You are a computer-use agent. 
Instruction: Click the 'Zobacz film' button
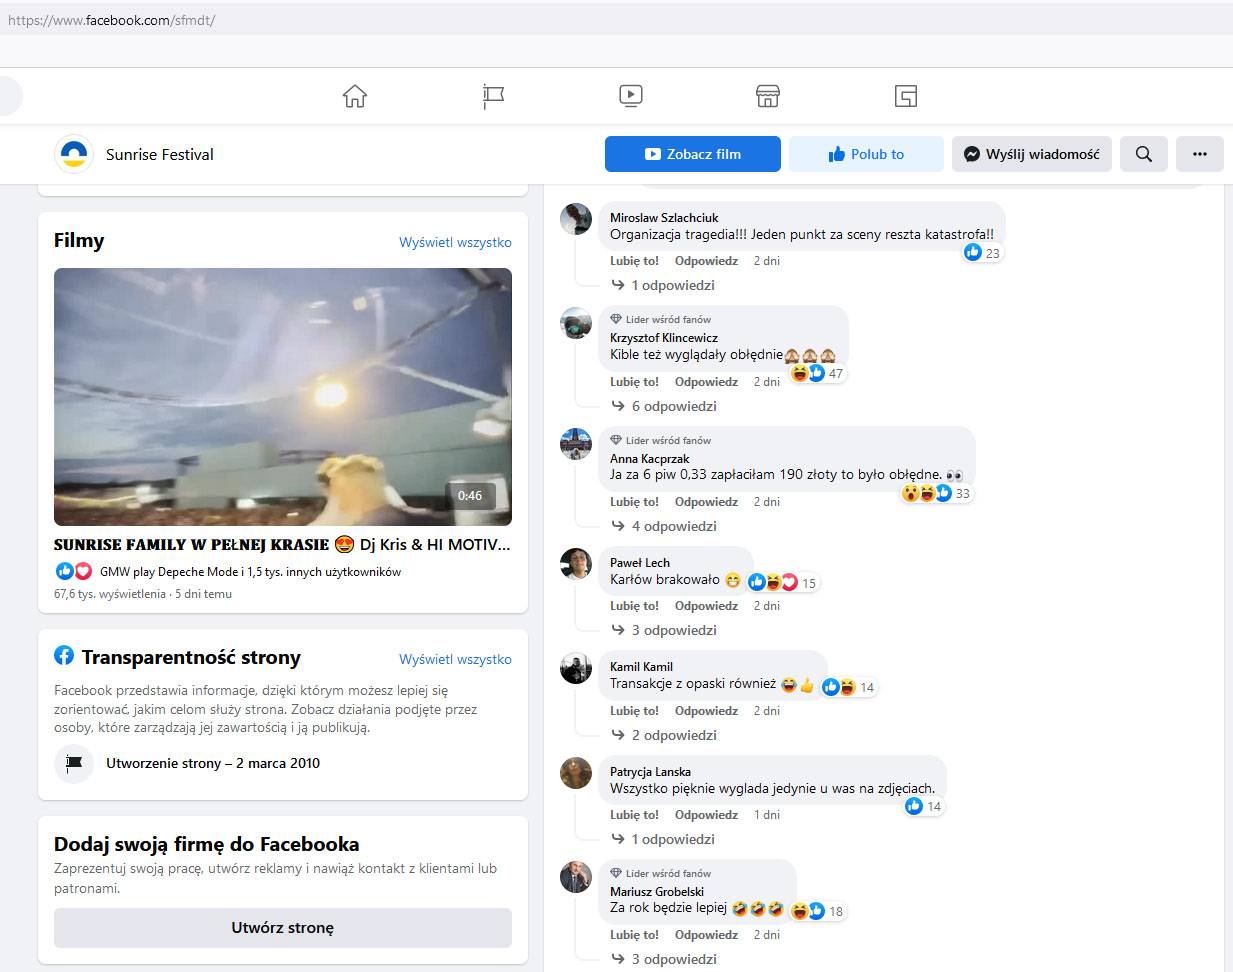693,154
